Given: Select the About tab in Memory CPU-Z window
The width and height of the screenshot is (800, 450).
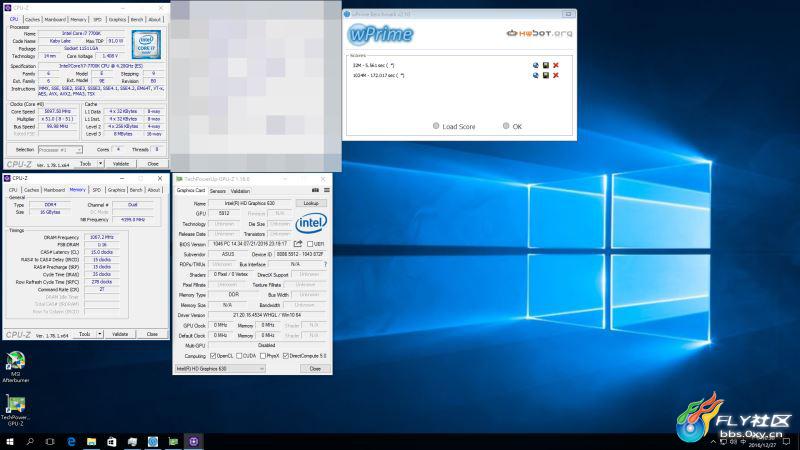Looking at the screenshot, I should (154, 190).
